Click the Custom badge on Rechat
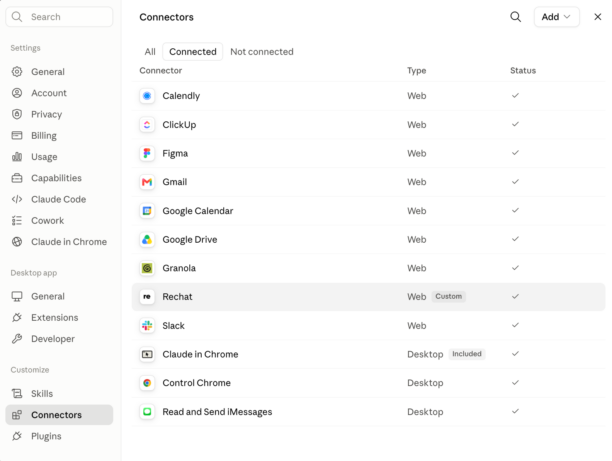This screenshot has width=612, height=461. (x=448, y=296)
